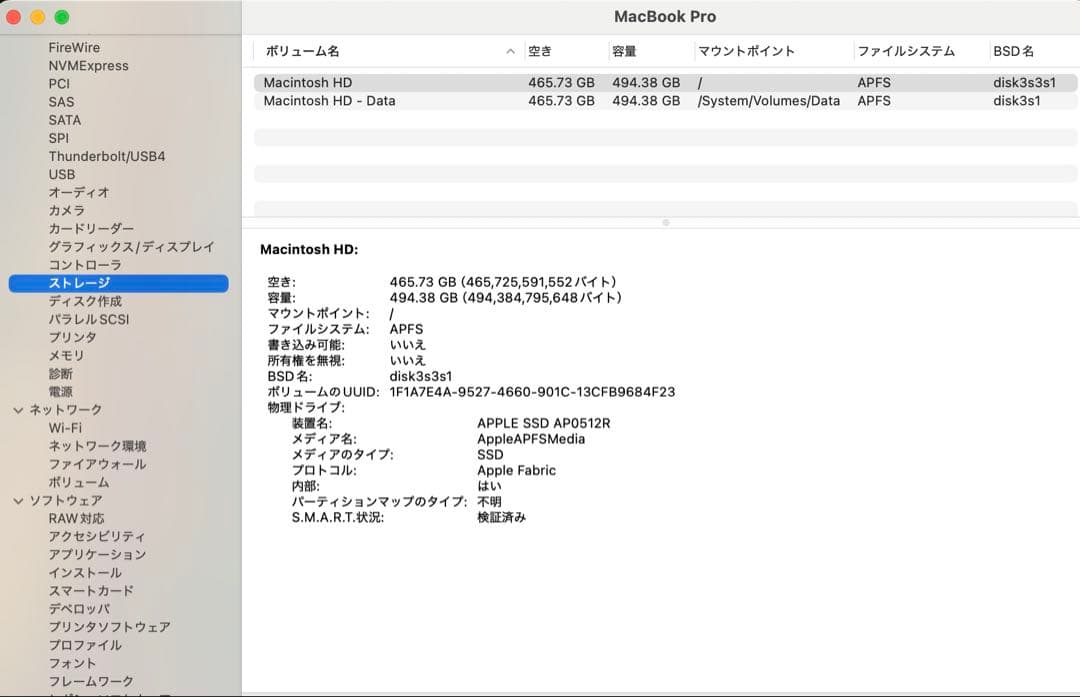
Task: Open アプリケーション in the sidebar
Action: pos(97,554)
